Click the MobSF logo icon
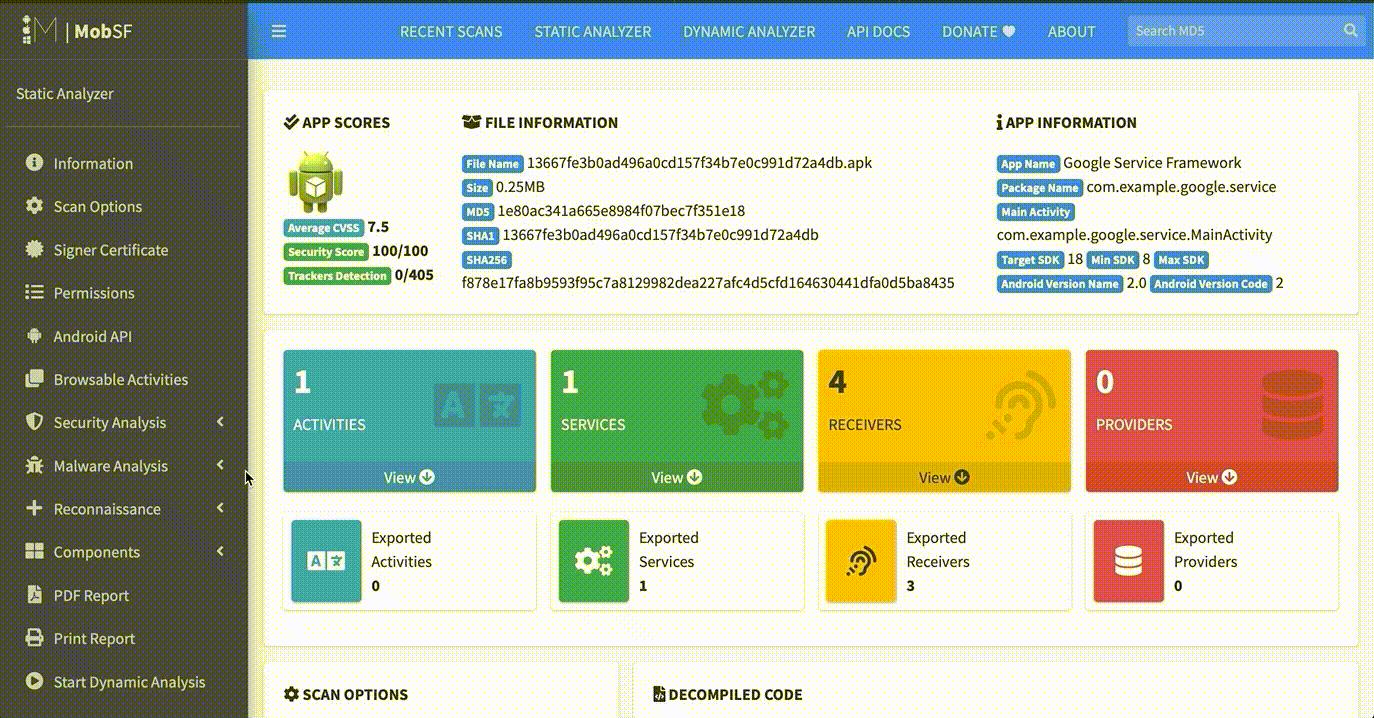The height and width of the screenshot is (718, 1374). point(40,30)
